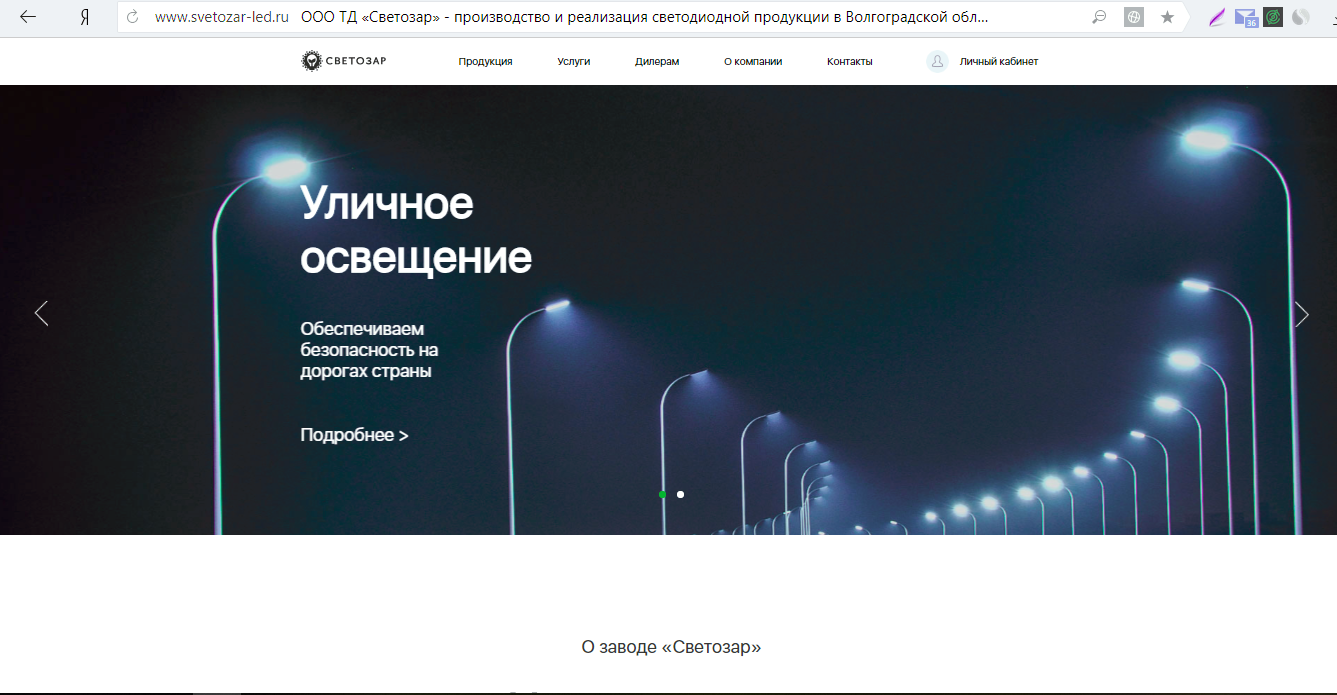The height and width of the screenshot is (695, 1337).
Task: Click the user avatar icon near Личный кабинет
Action: click(937, 61)
